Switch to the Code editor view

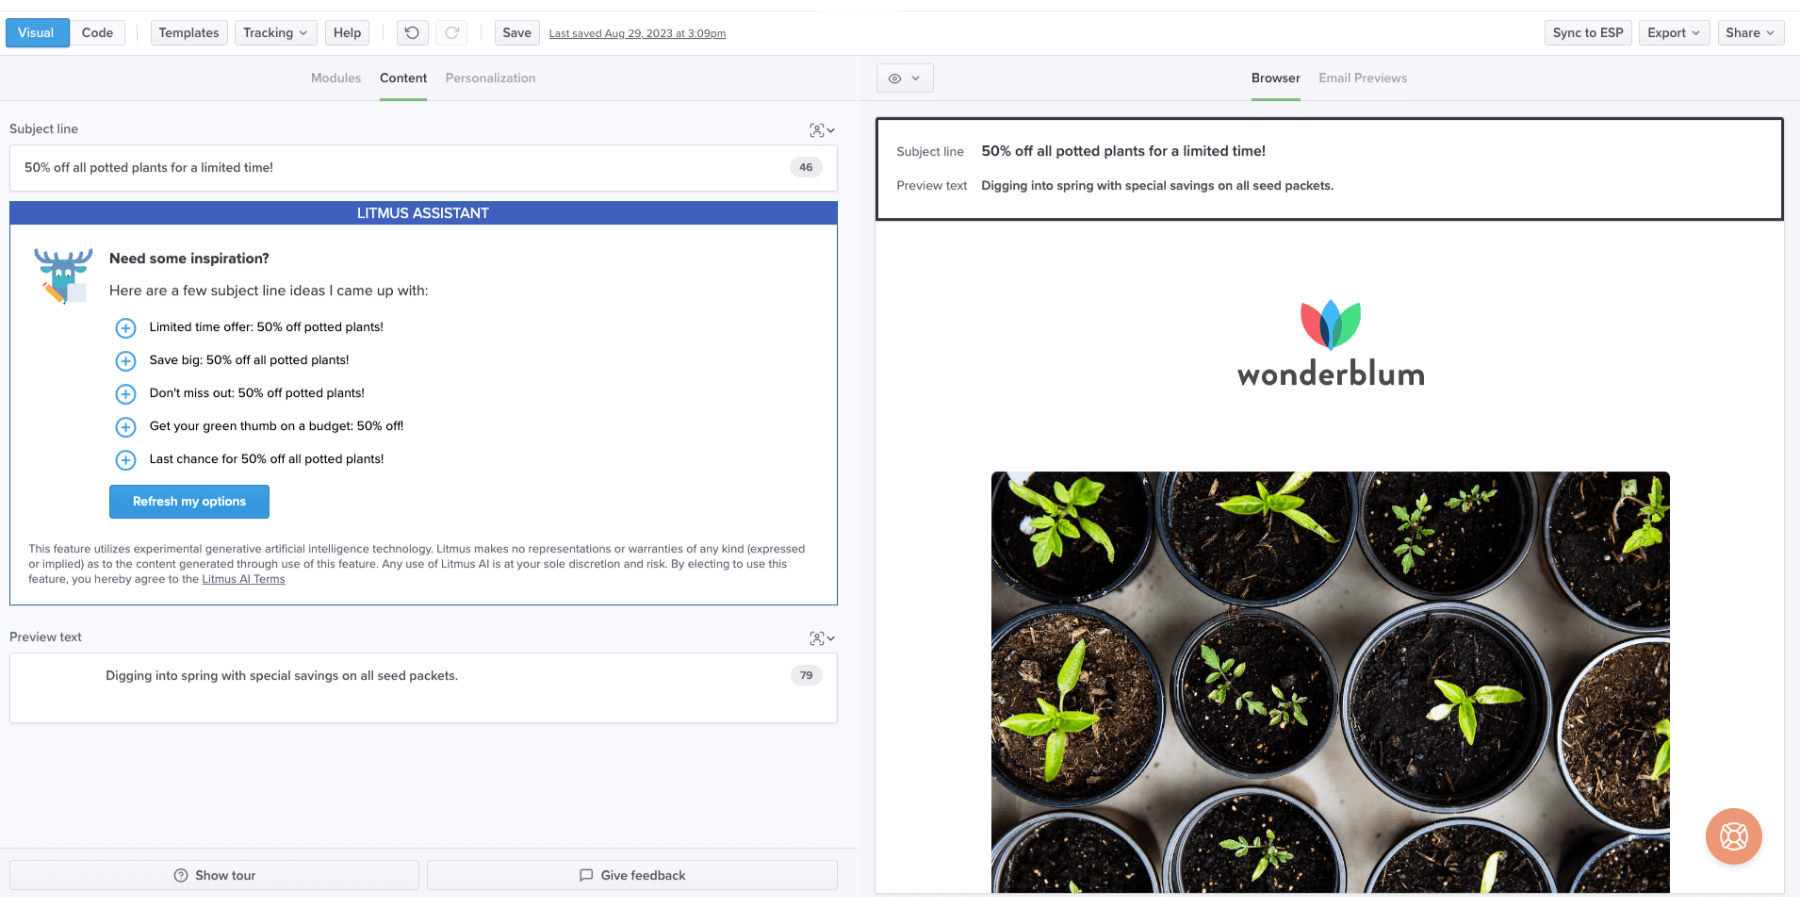click(98, 33)
